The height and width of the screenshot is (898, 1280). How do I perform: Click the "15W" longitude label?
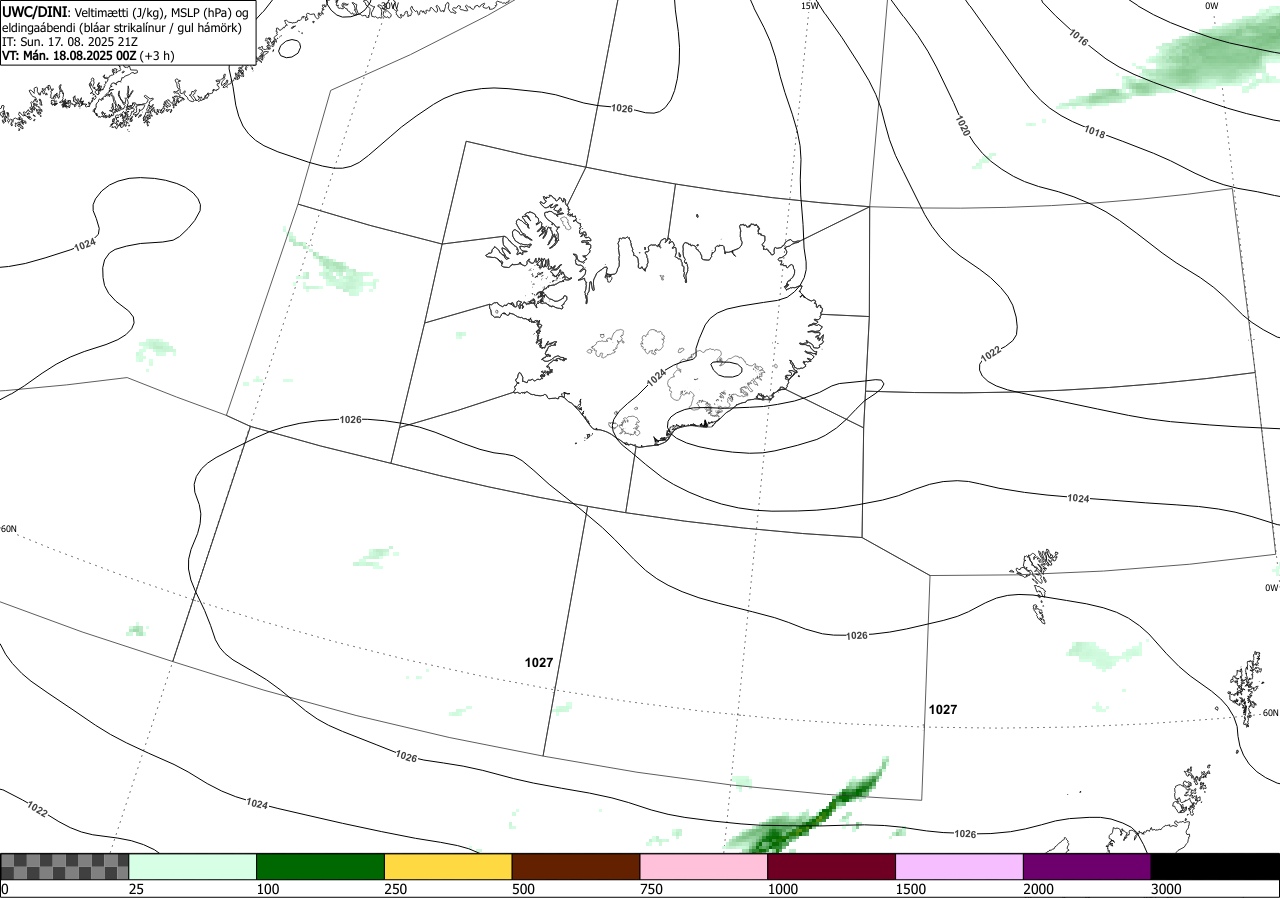tap(809, 6)
